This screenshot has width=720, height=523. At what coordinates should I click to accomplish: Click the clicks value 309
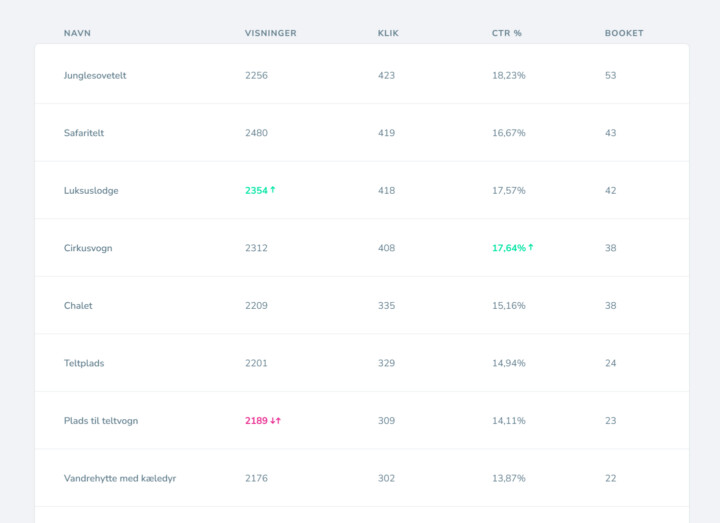tap(386, 421)
